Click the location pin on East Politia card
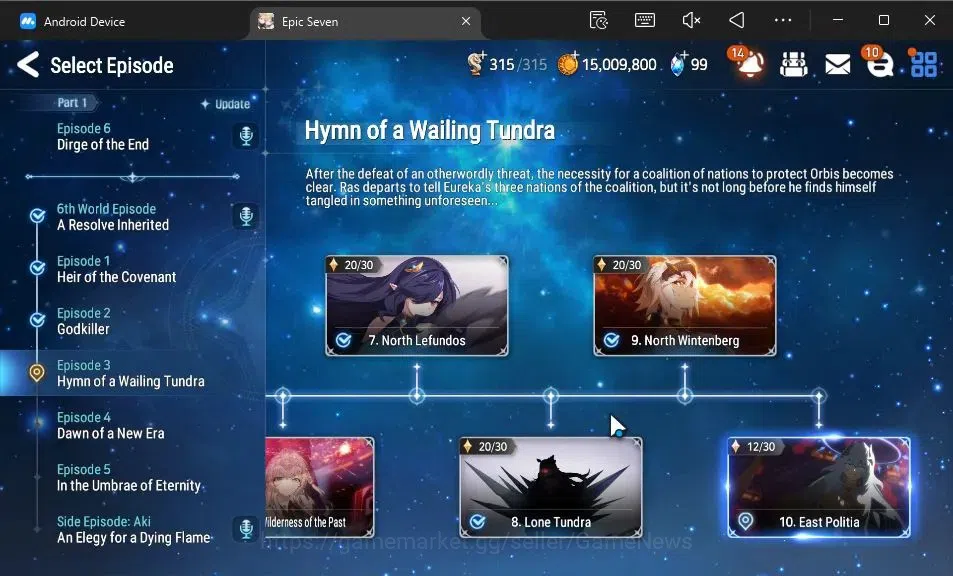This screenshot has height=576, width=953. tap(745, 521)
